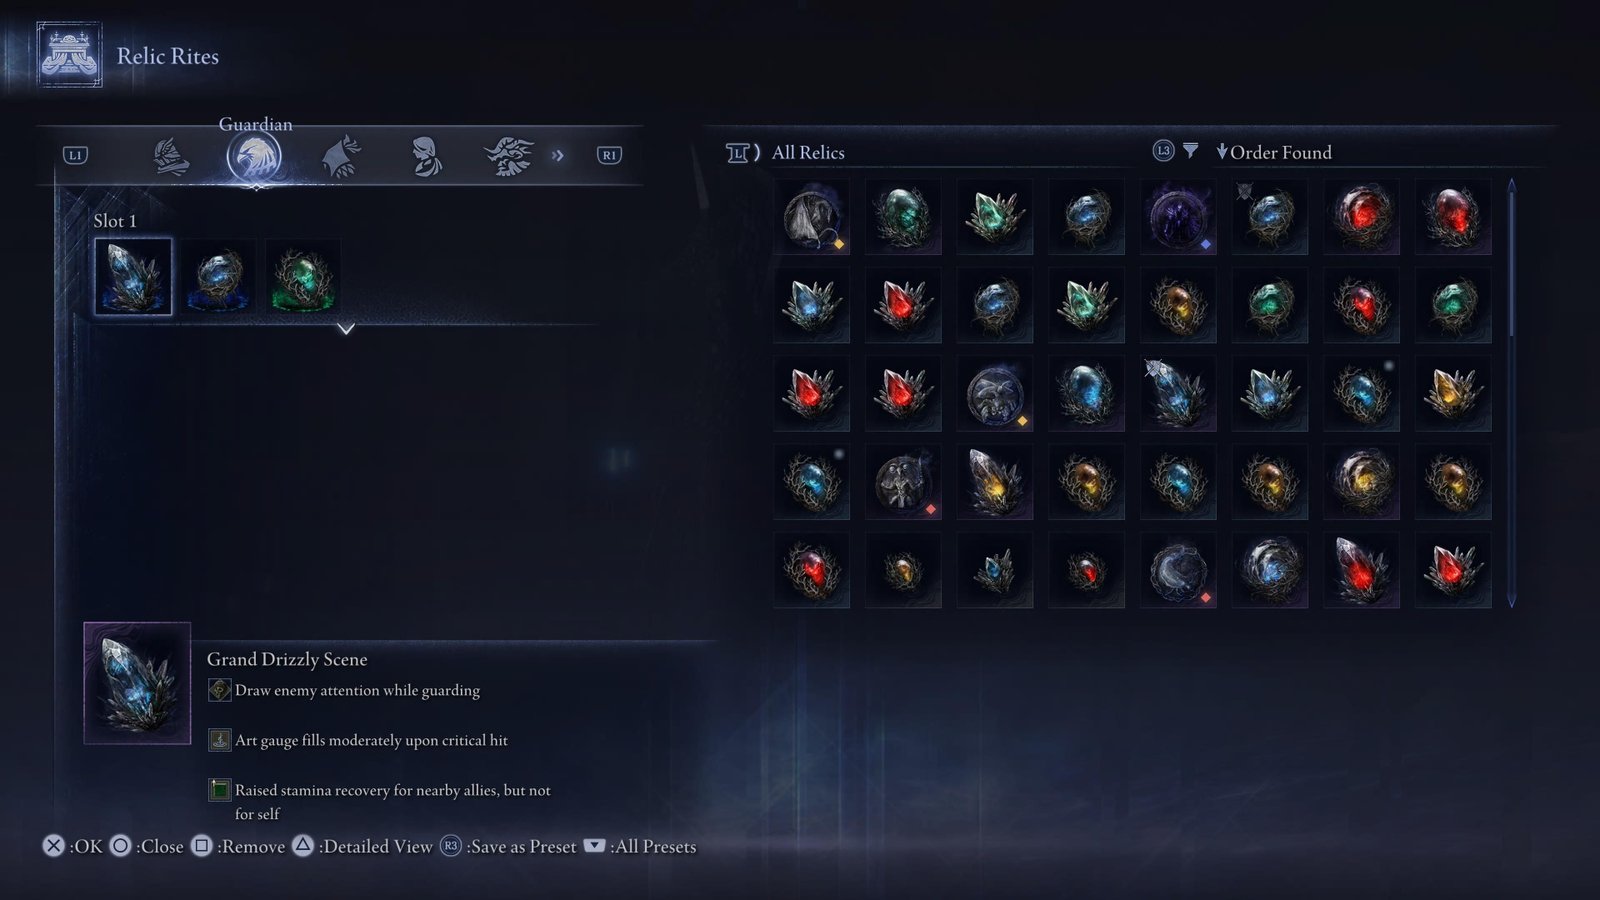
Task: Toggle the Order Found sort option
Action: pos(1274,152)
